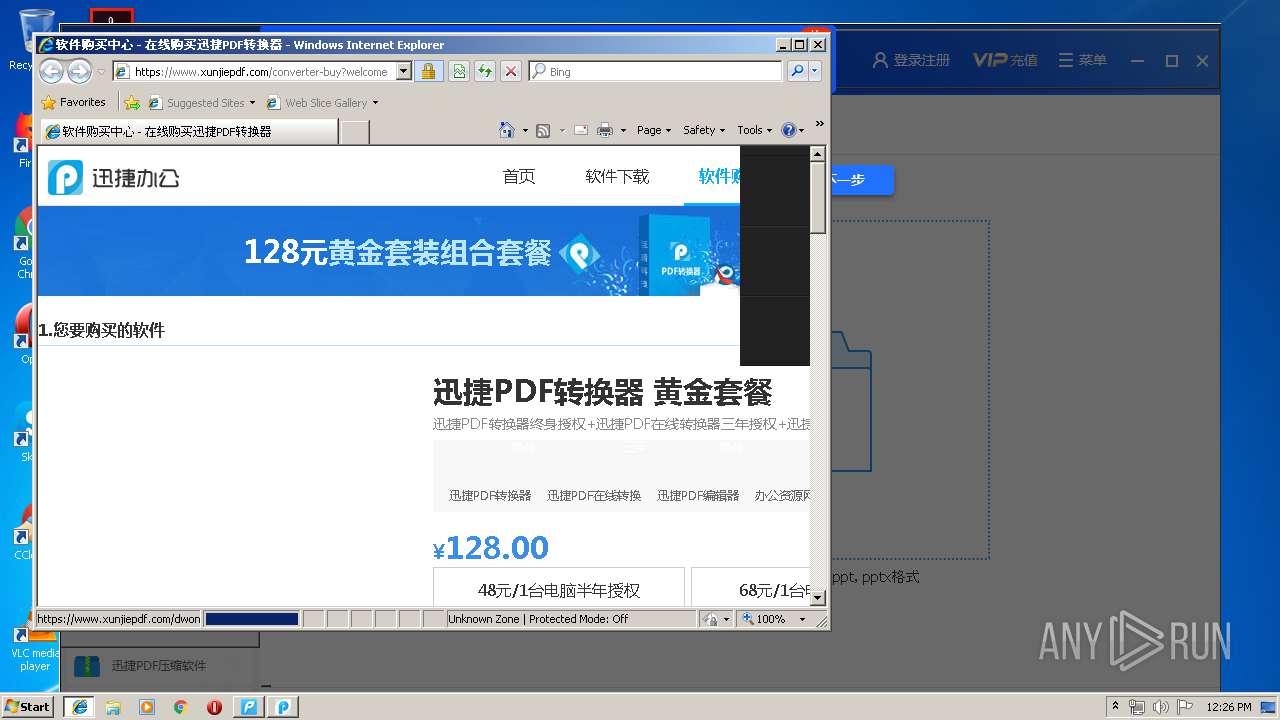
Task: Go to the IE Home page icon
Action: tap(507, 130)
